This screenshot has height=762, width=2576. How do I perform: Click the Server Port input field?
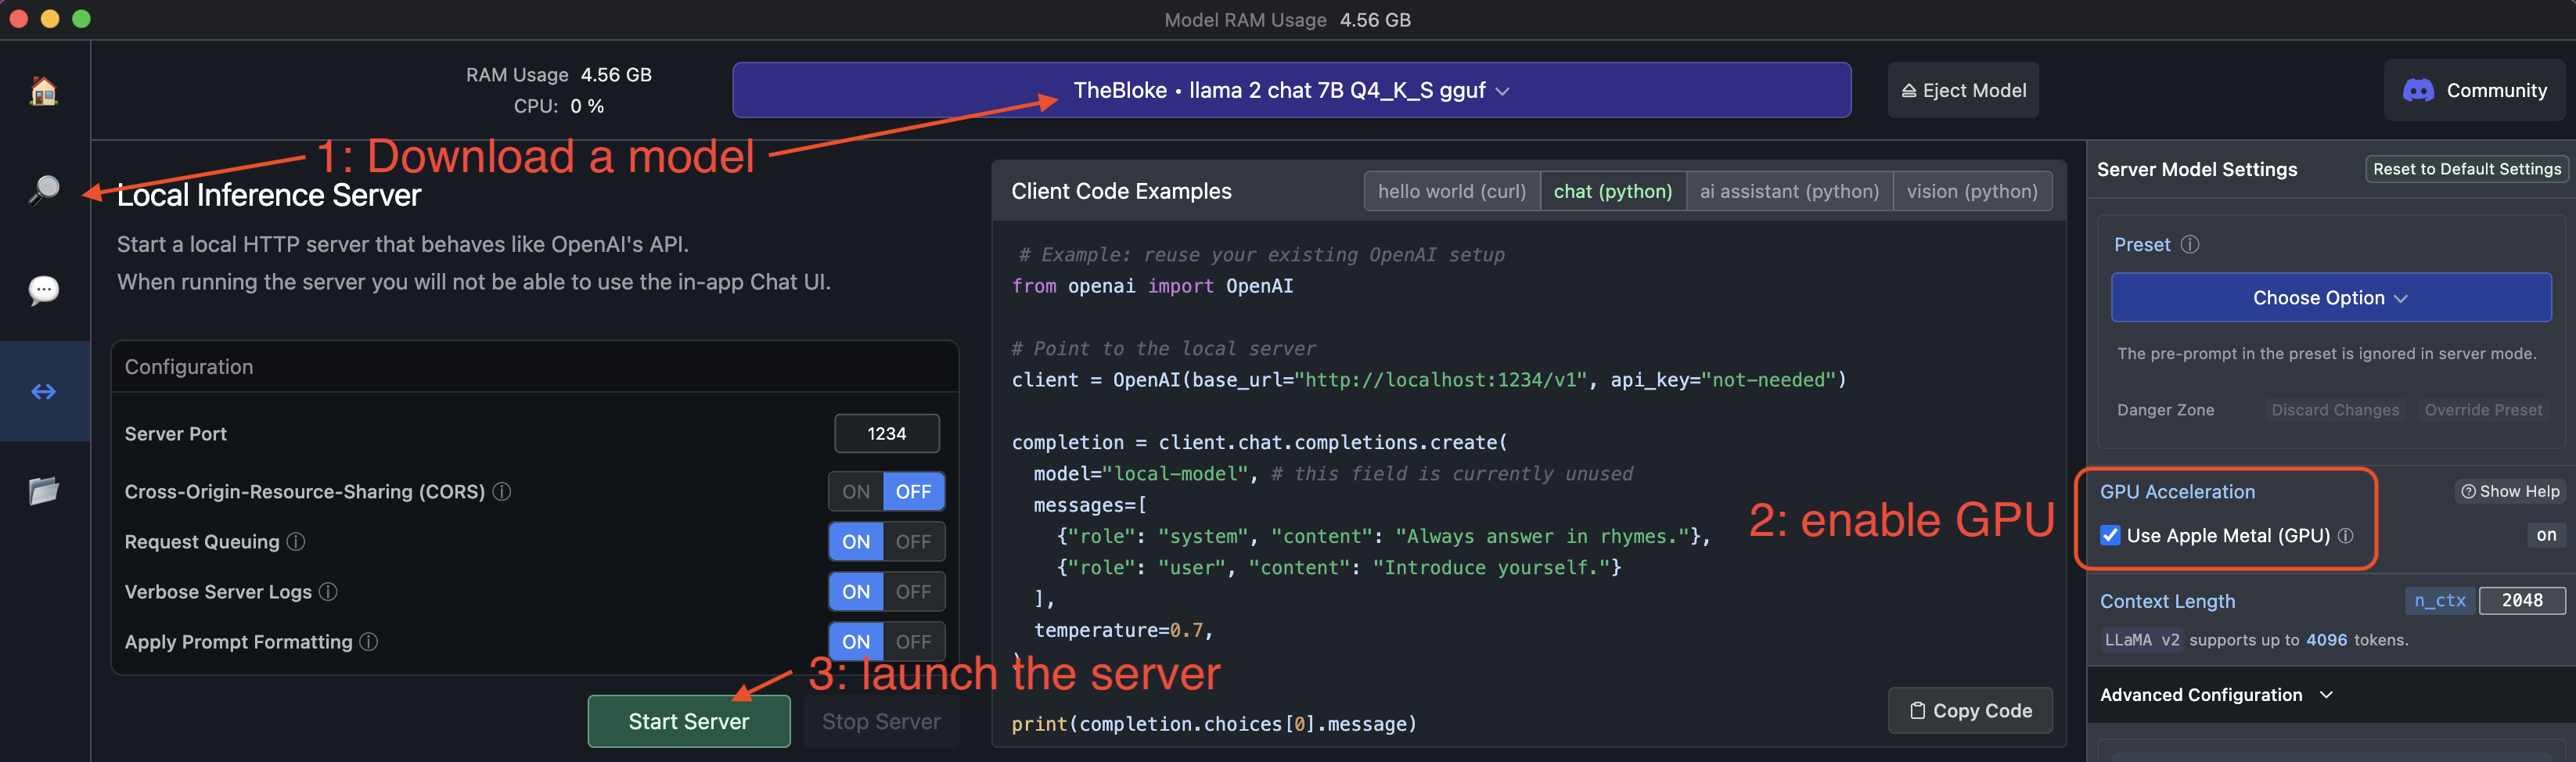886,433
